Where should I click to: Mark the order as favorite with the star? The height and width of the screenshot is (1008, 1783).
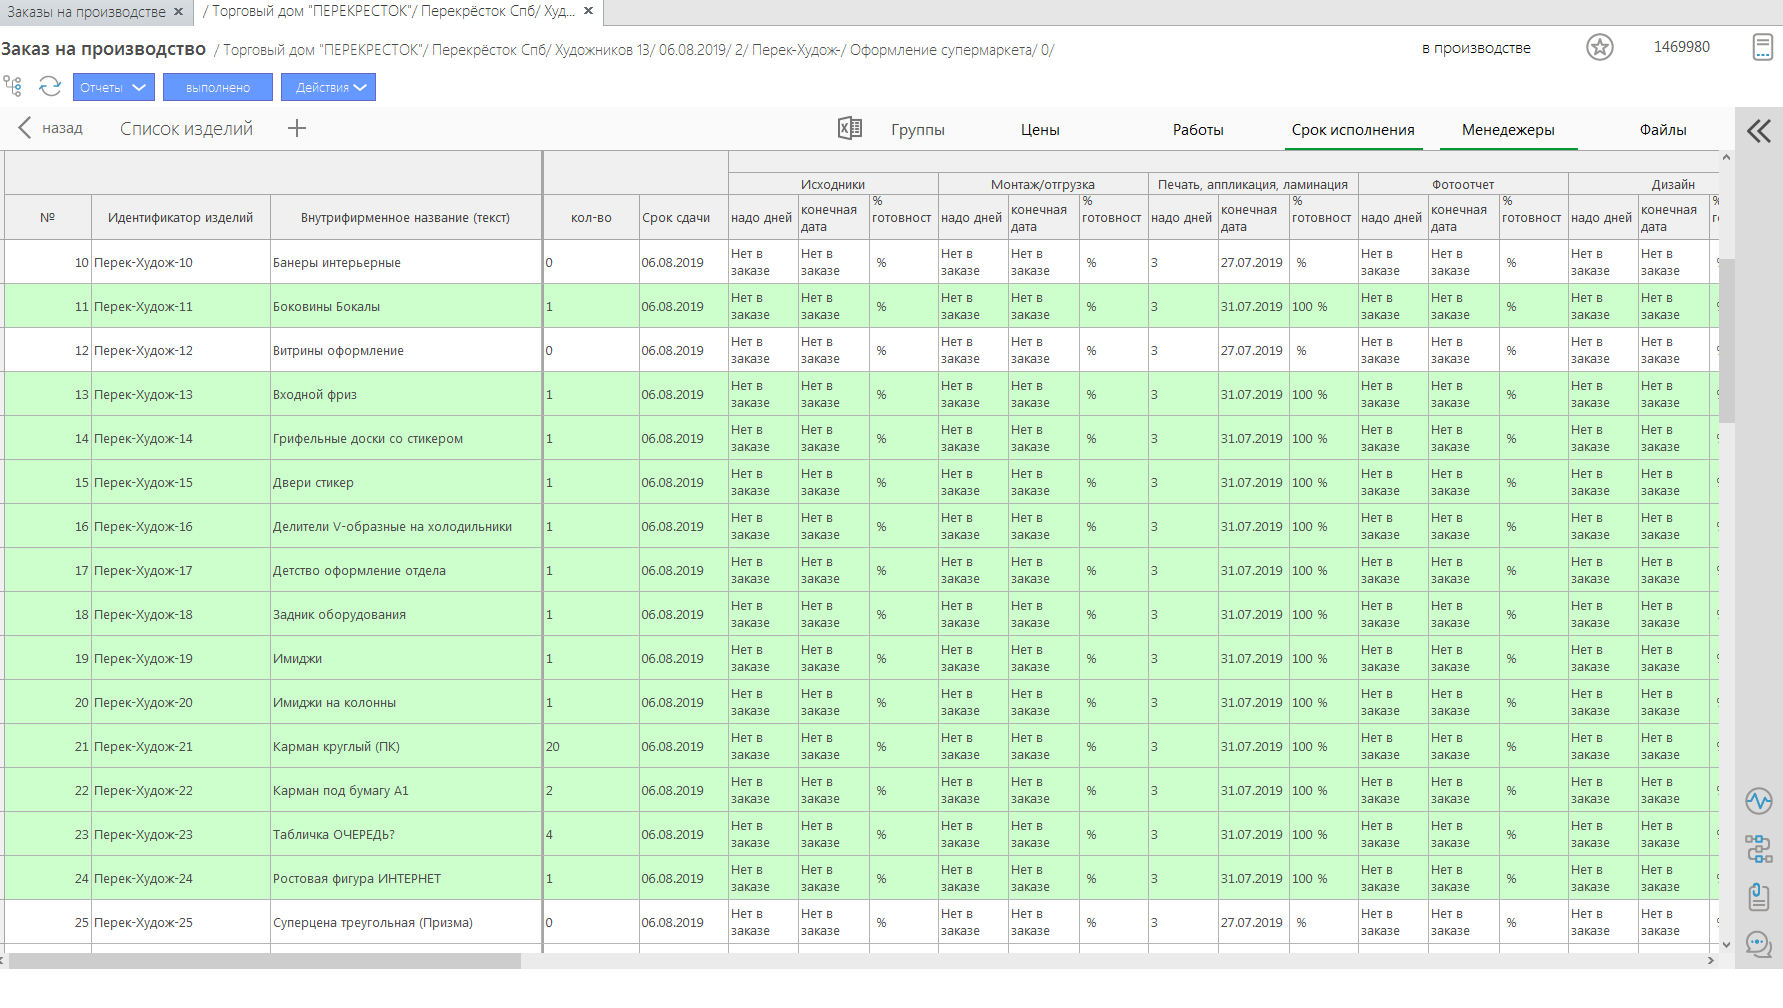click(x=1599, y=47)
